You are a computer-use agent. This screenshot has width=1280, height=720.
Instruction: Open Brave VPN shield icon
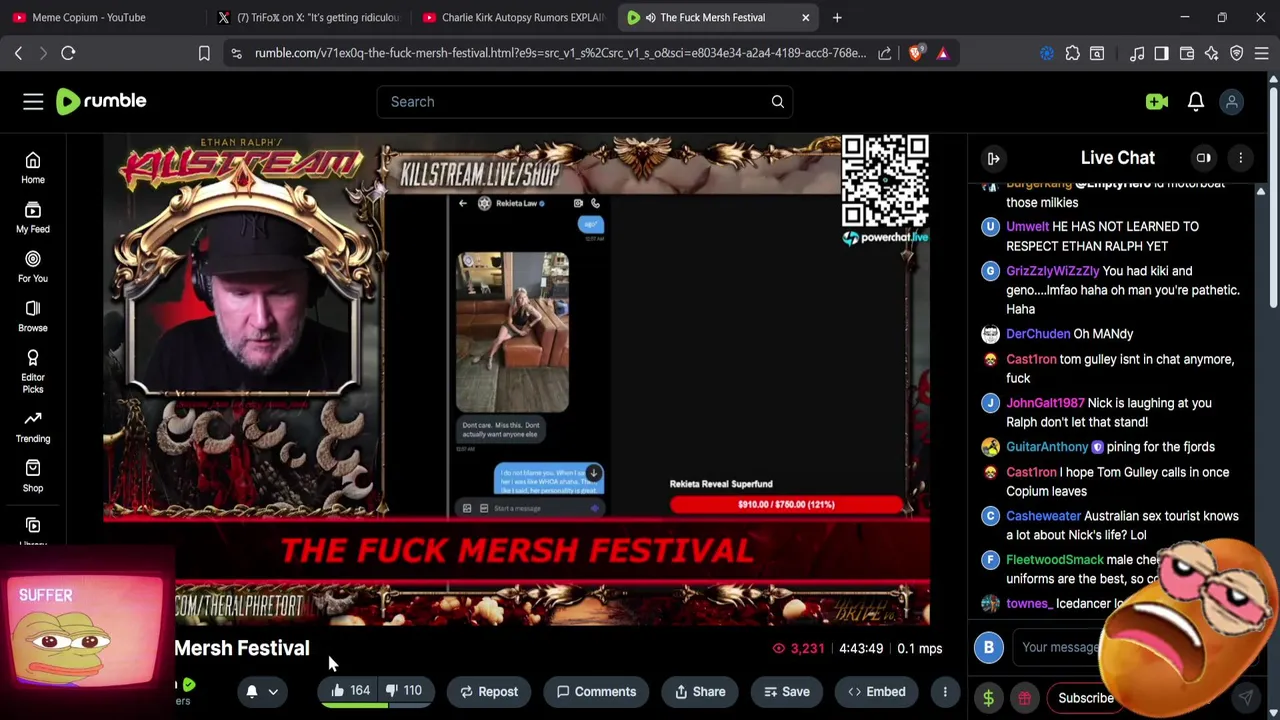click(1237, 53)
